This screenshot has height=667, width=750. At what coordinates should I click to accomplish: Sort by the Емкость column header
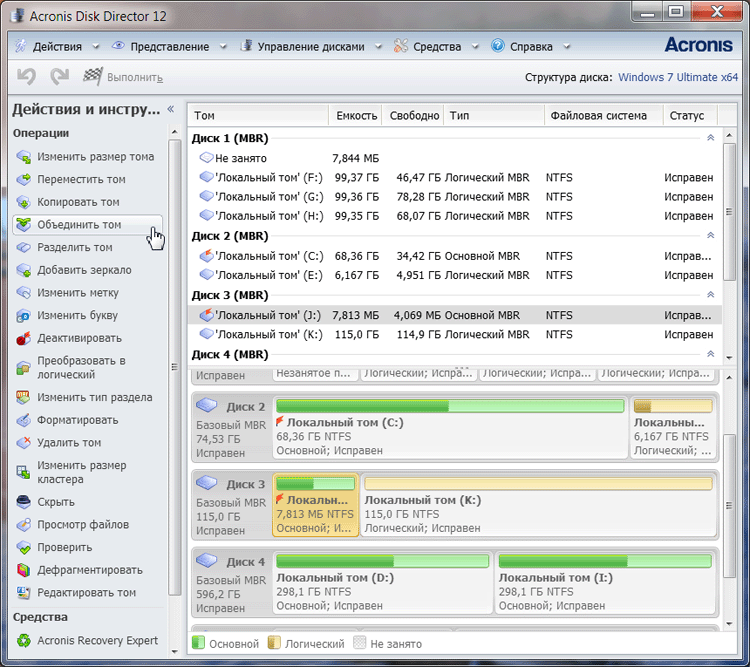pyautogui.click(x=355, y=115)
